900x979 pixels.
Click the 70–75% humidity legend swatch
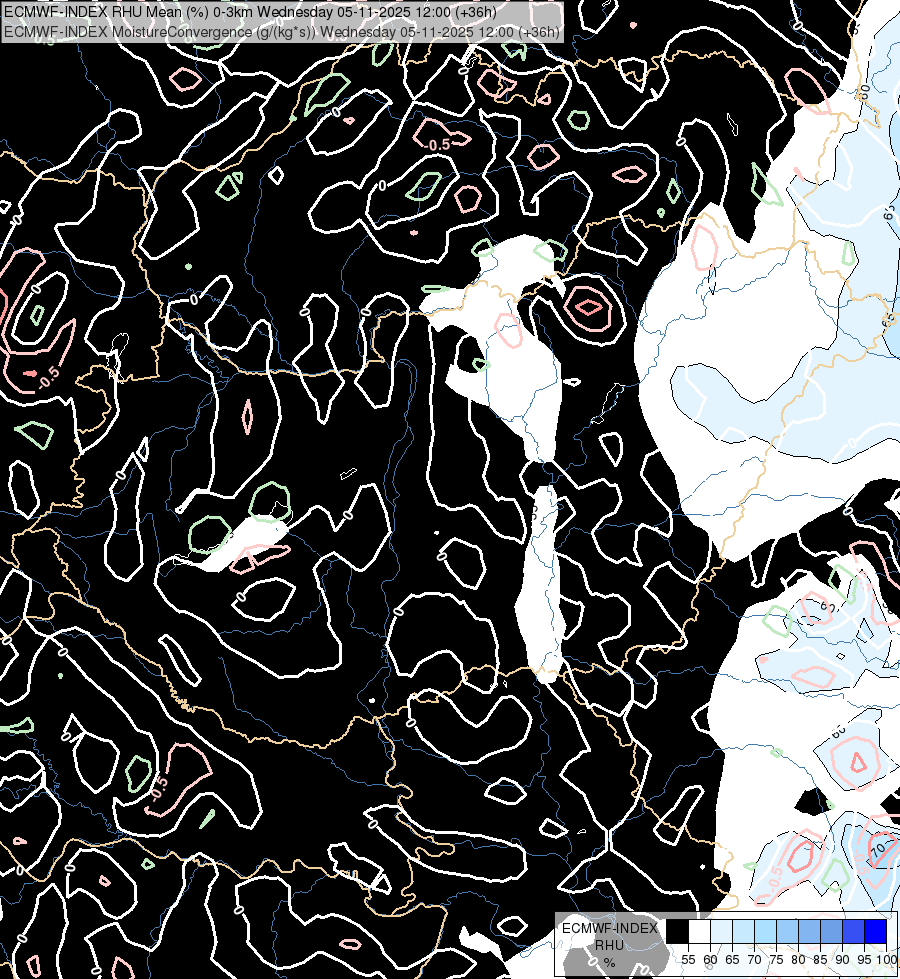(x=765, y=931)
